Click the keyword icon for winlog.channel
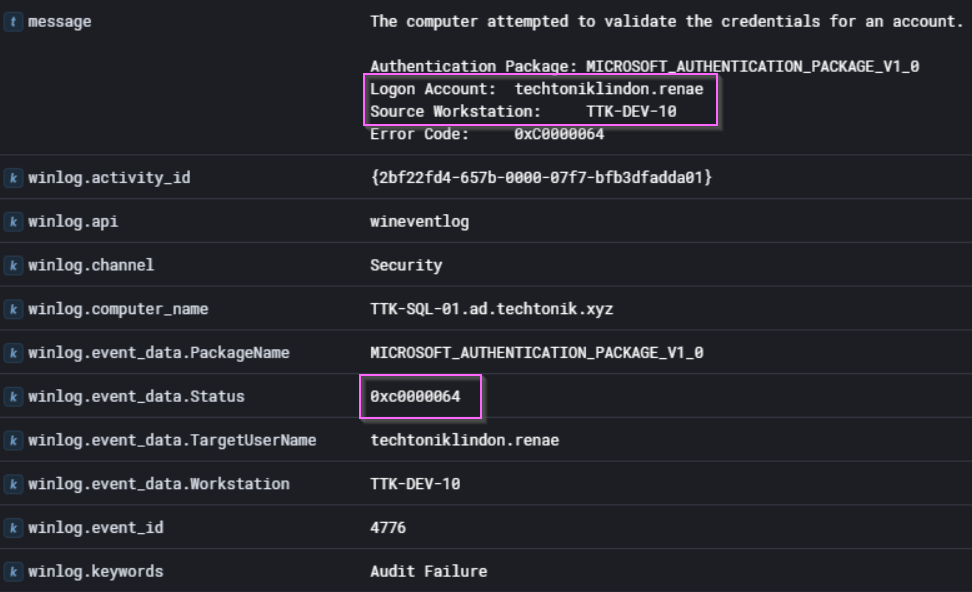This screenshot has width=972, height=592. click(x=14, y=266)
